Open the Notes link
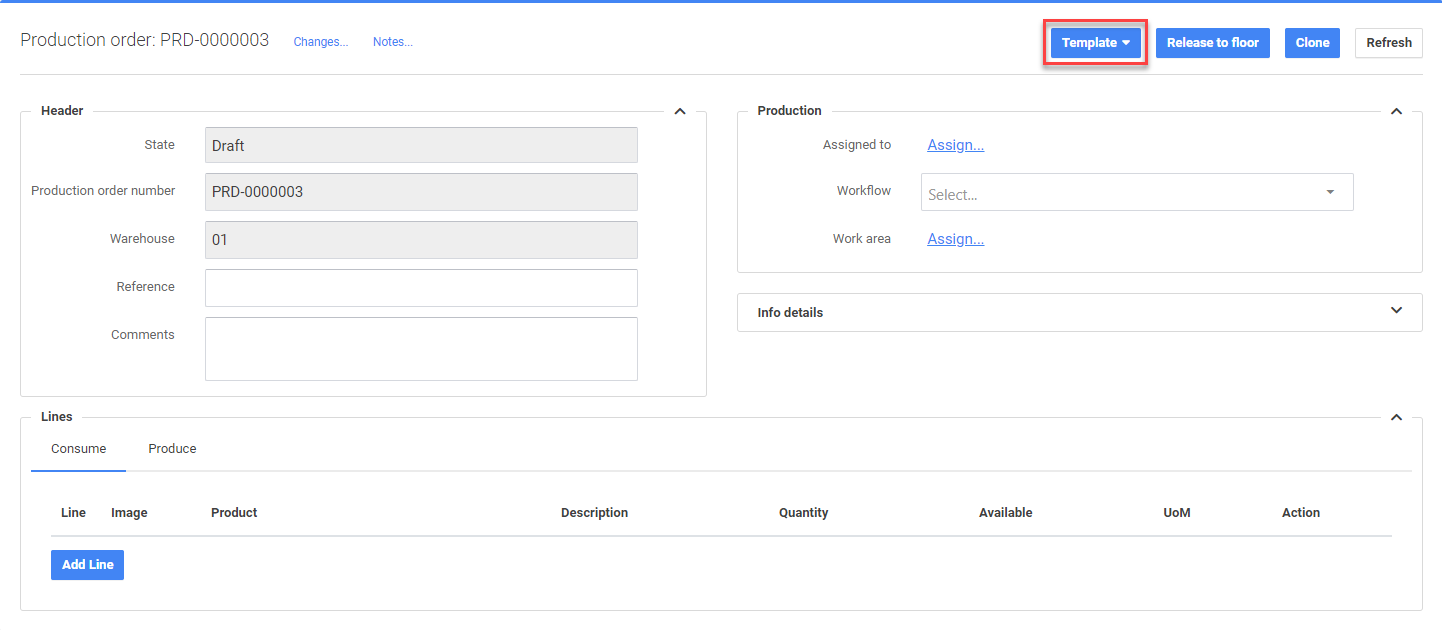Image resolution: width=1442 pixels, height=630 pixels. tap(392, 42)
